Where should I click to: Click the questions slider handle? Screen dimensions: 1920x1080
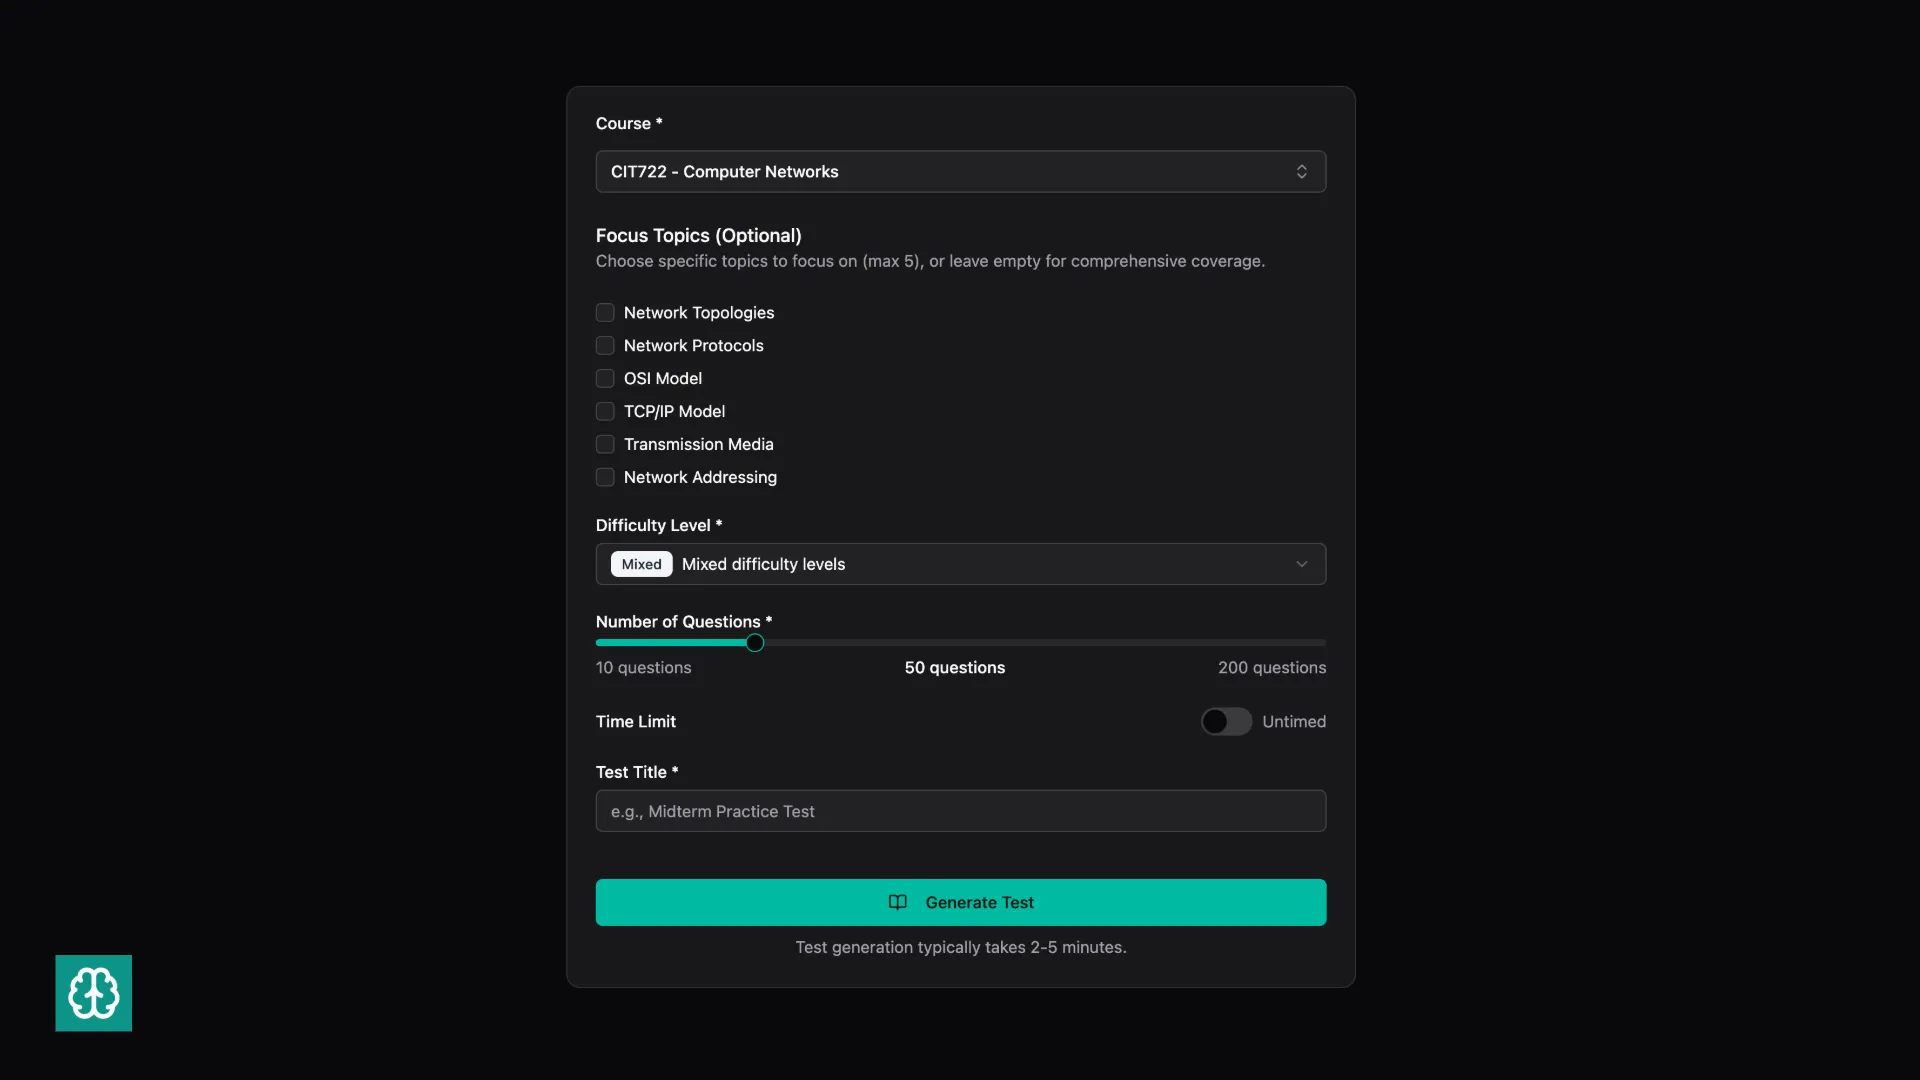point(755,643)
